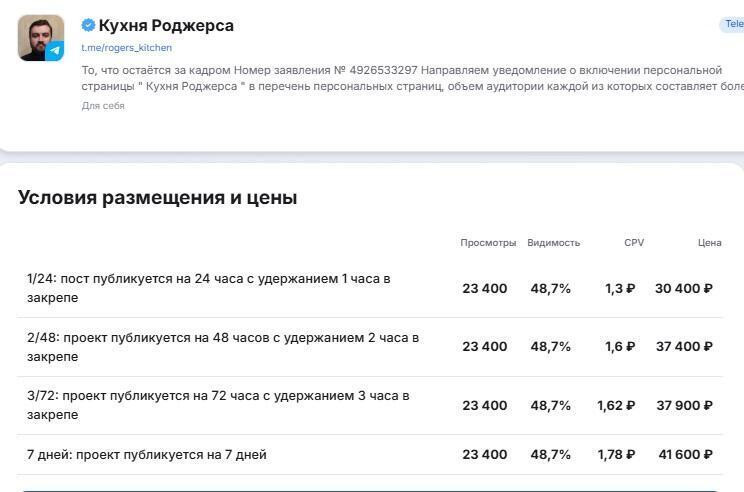Click the 37 900 ₽ price

click(683, 405)
